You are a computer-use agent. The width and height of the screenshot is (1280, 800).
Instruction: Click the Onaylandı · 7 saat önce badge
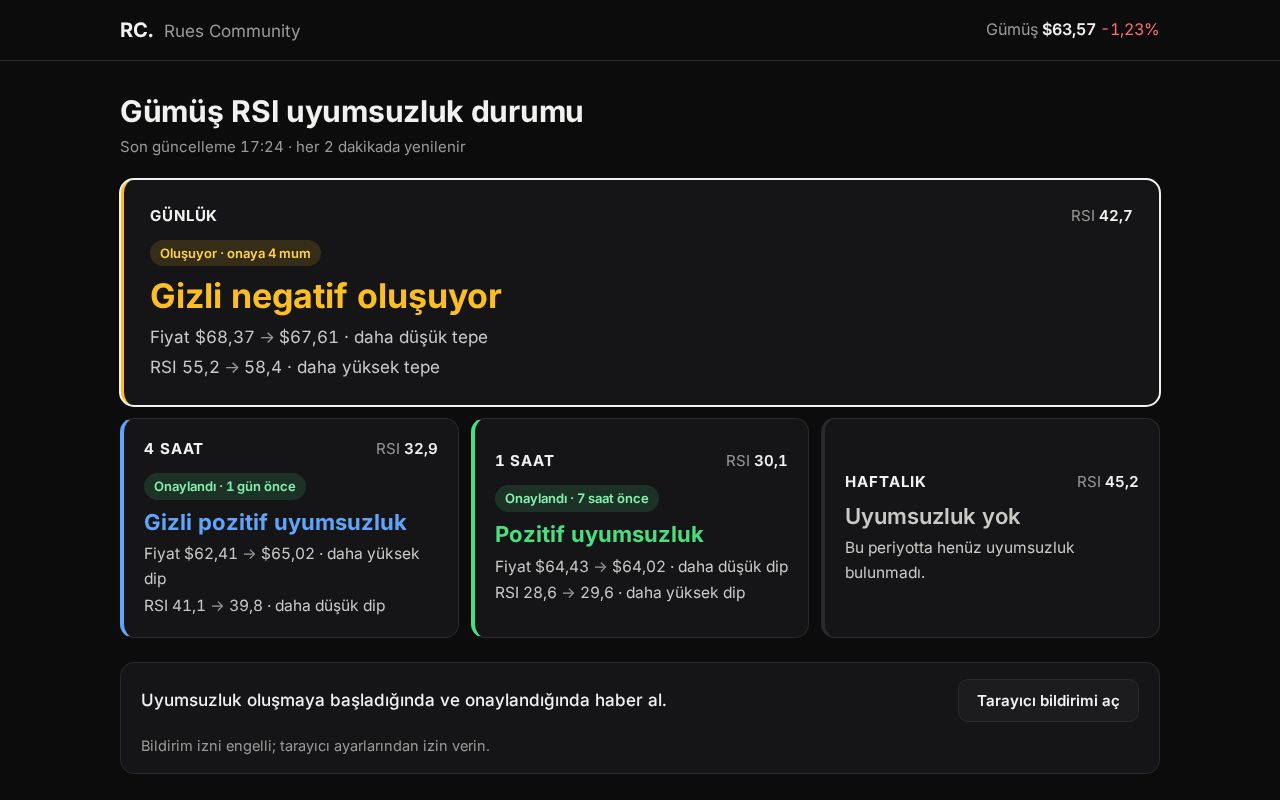[576, 498]
